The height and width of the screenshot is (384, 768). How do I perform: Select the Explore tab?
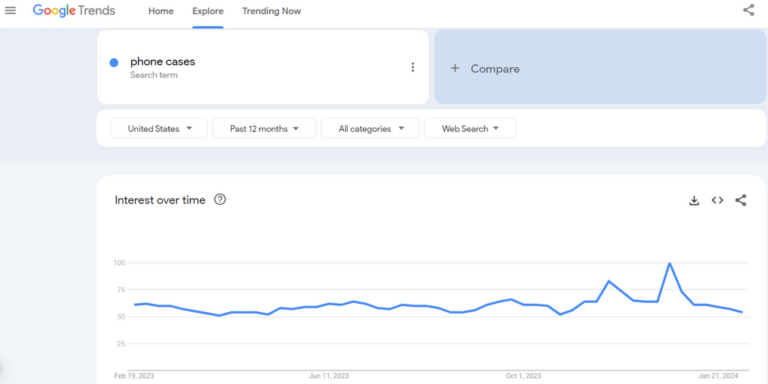click(208, 11)
